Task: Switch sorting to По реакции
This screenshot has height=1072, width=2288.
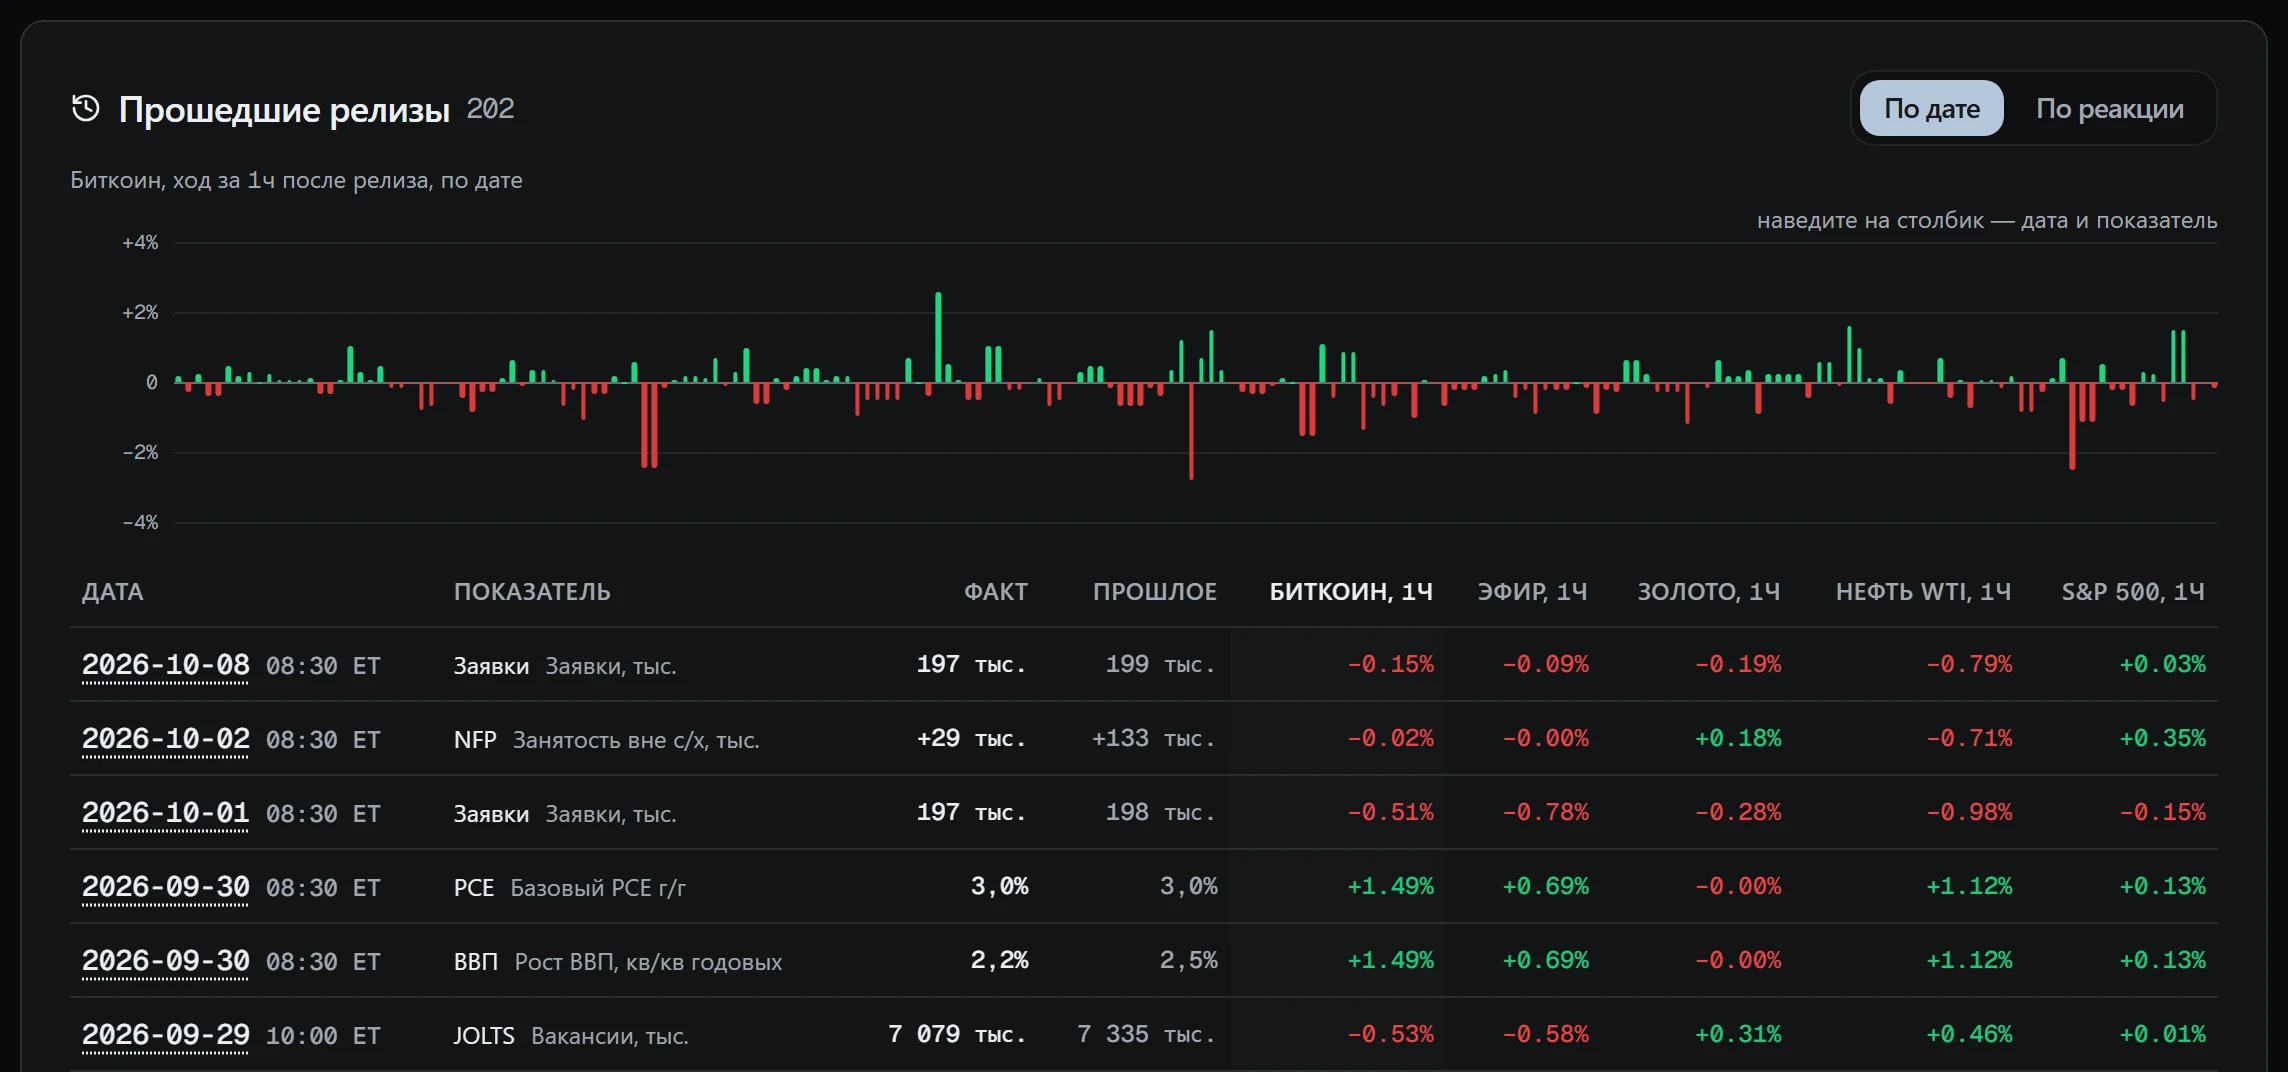Action: pos(2109,108)
